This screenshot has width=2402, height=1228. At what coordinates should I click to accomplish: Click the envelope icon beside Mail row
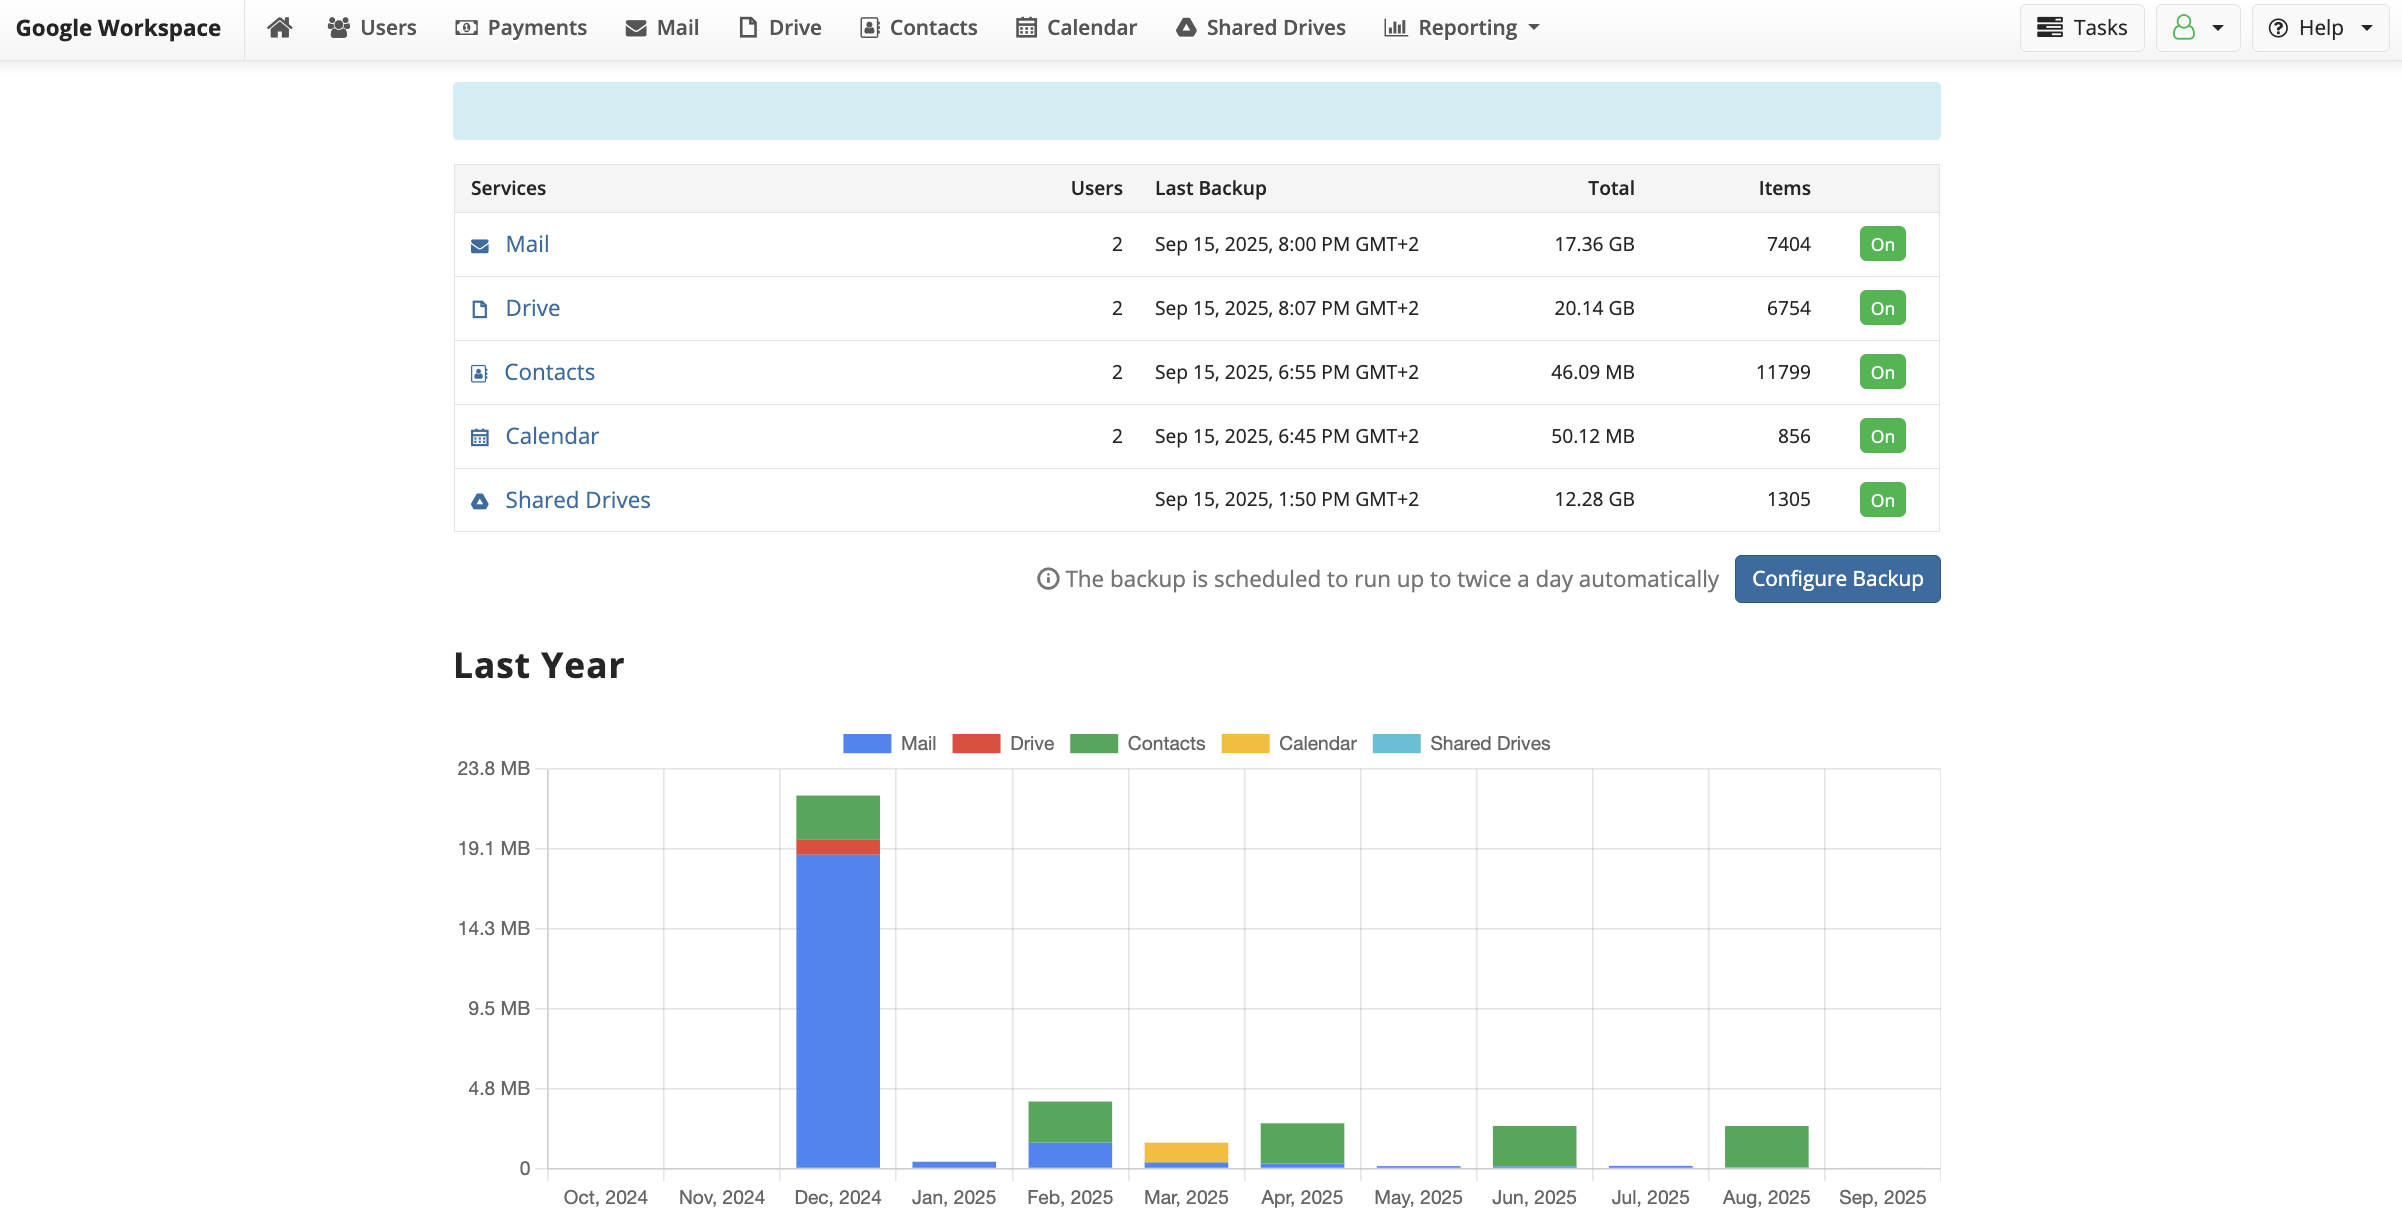coord(480,246)
